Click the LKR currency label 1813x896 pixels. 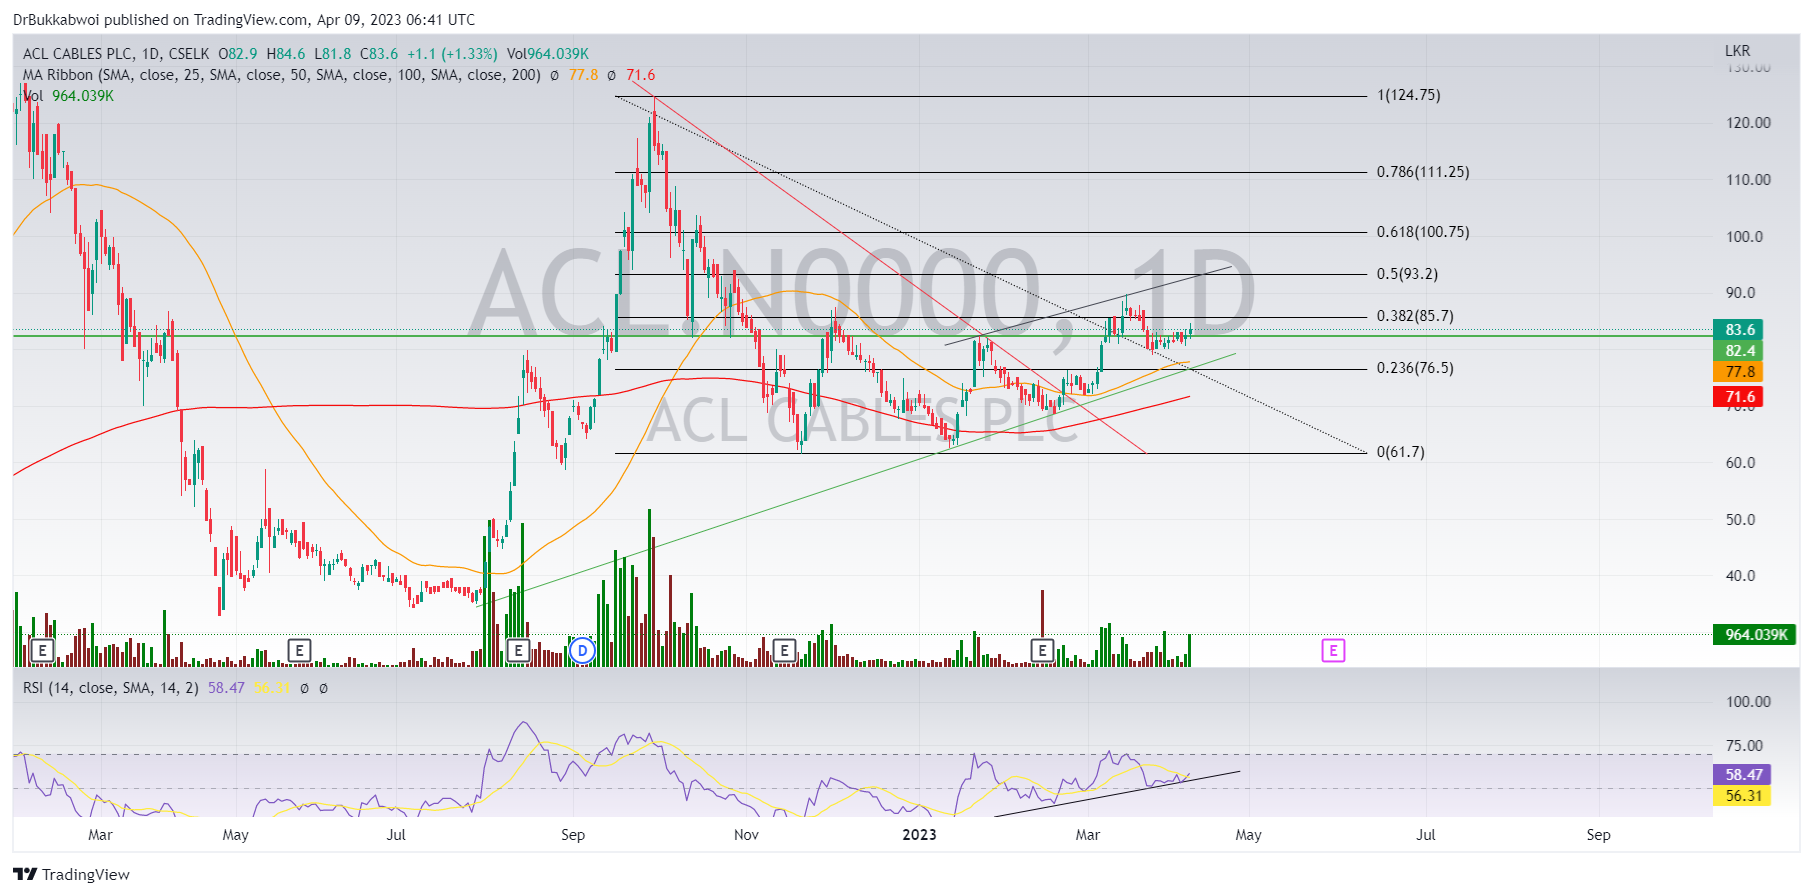[x=1738, y=51]
